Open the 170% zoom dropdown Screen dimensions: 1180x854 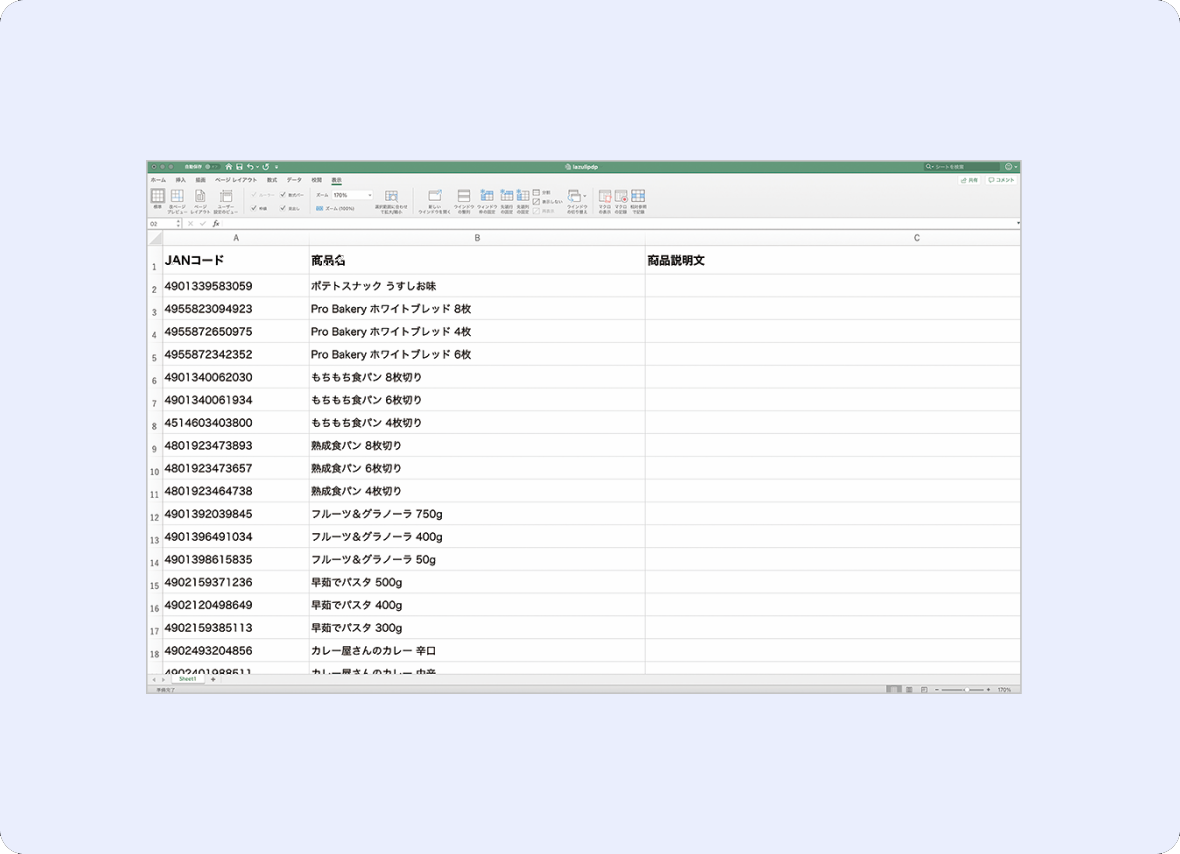(x=369, y=195)
